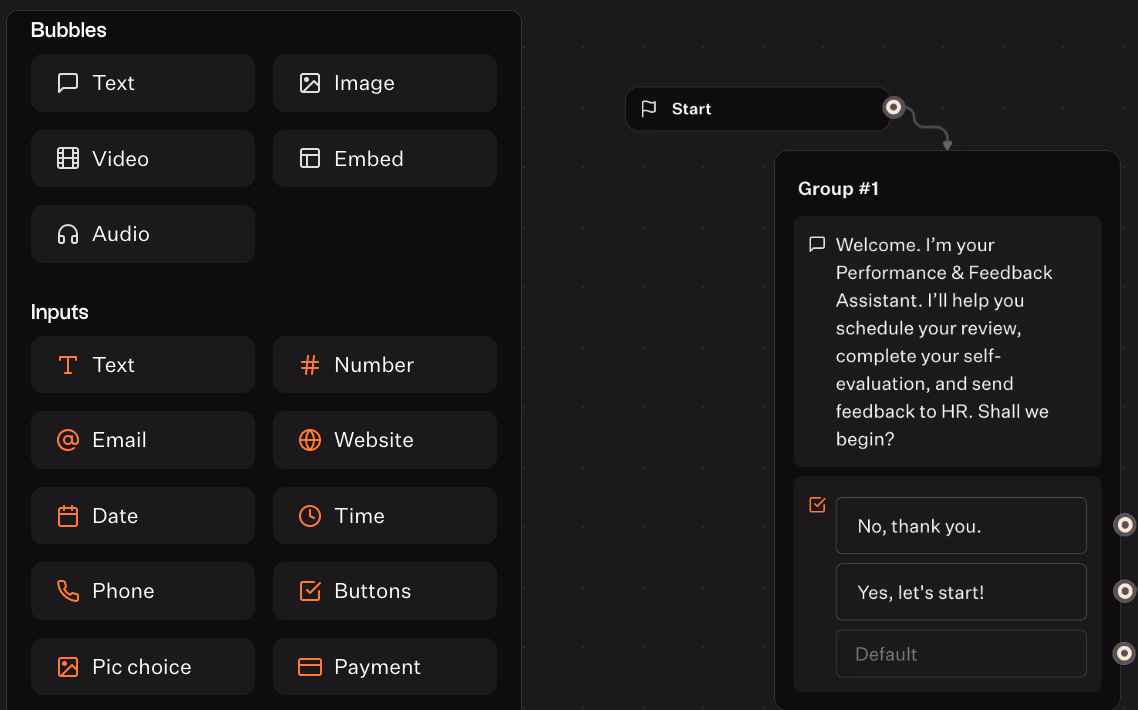The width and height of the screenshot is (1138, 710).
Task: Choose the Date input block
Action: tap(142, 516)
